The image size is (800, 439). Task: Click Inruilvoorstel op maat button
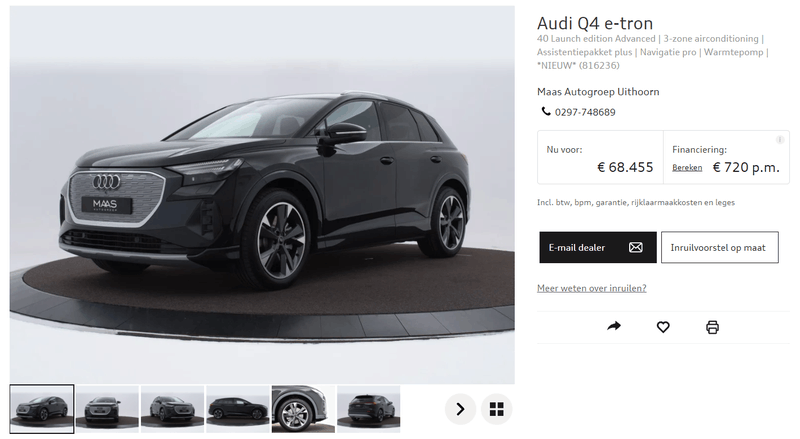pos(719,248)
